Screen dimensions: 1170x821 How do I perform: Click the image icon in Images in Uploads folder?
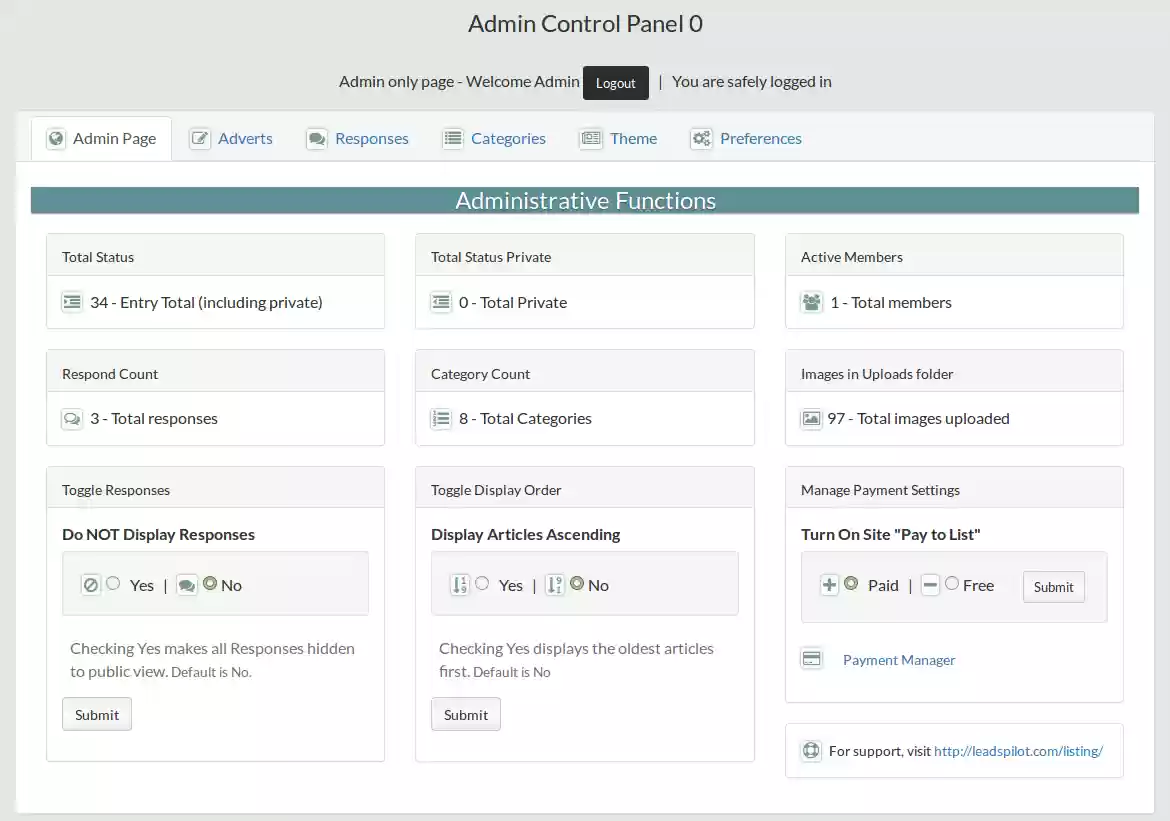point(811,418)
